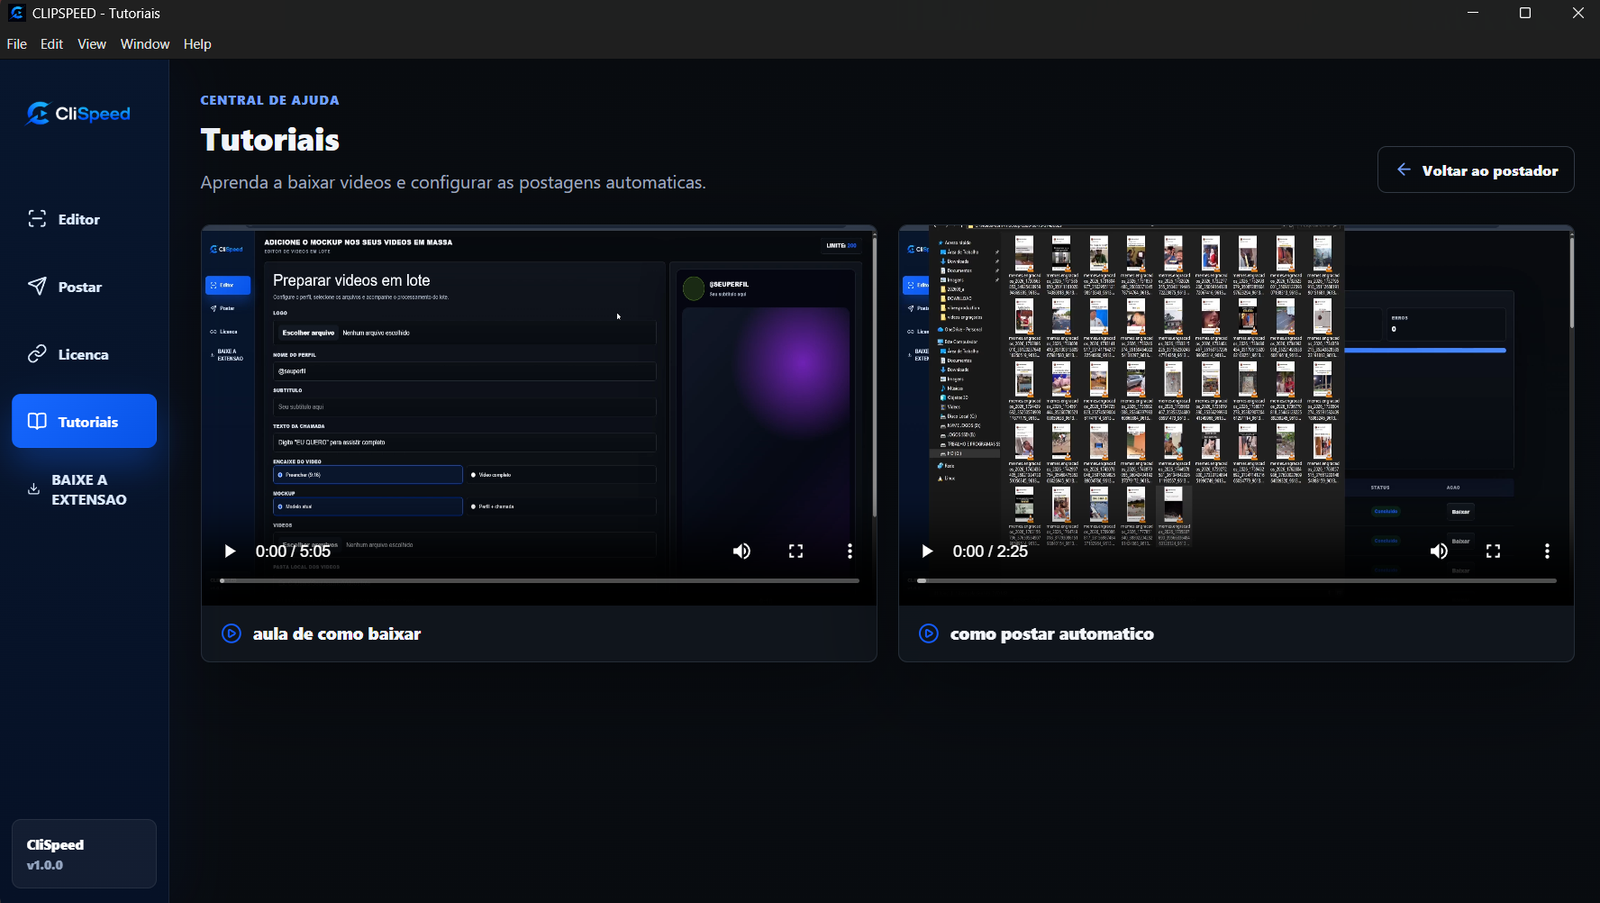The height and width of the screenshot is (903, 1600).
Task: Click the Voltar ao postador button
Action: pos(1476,170)
